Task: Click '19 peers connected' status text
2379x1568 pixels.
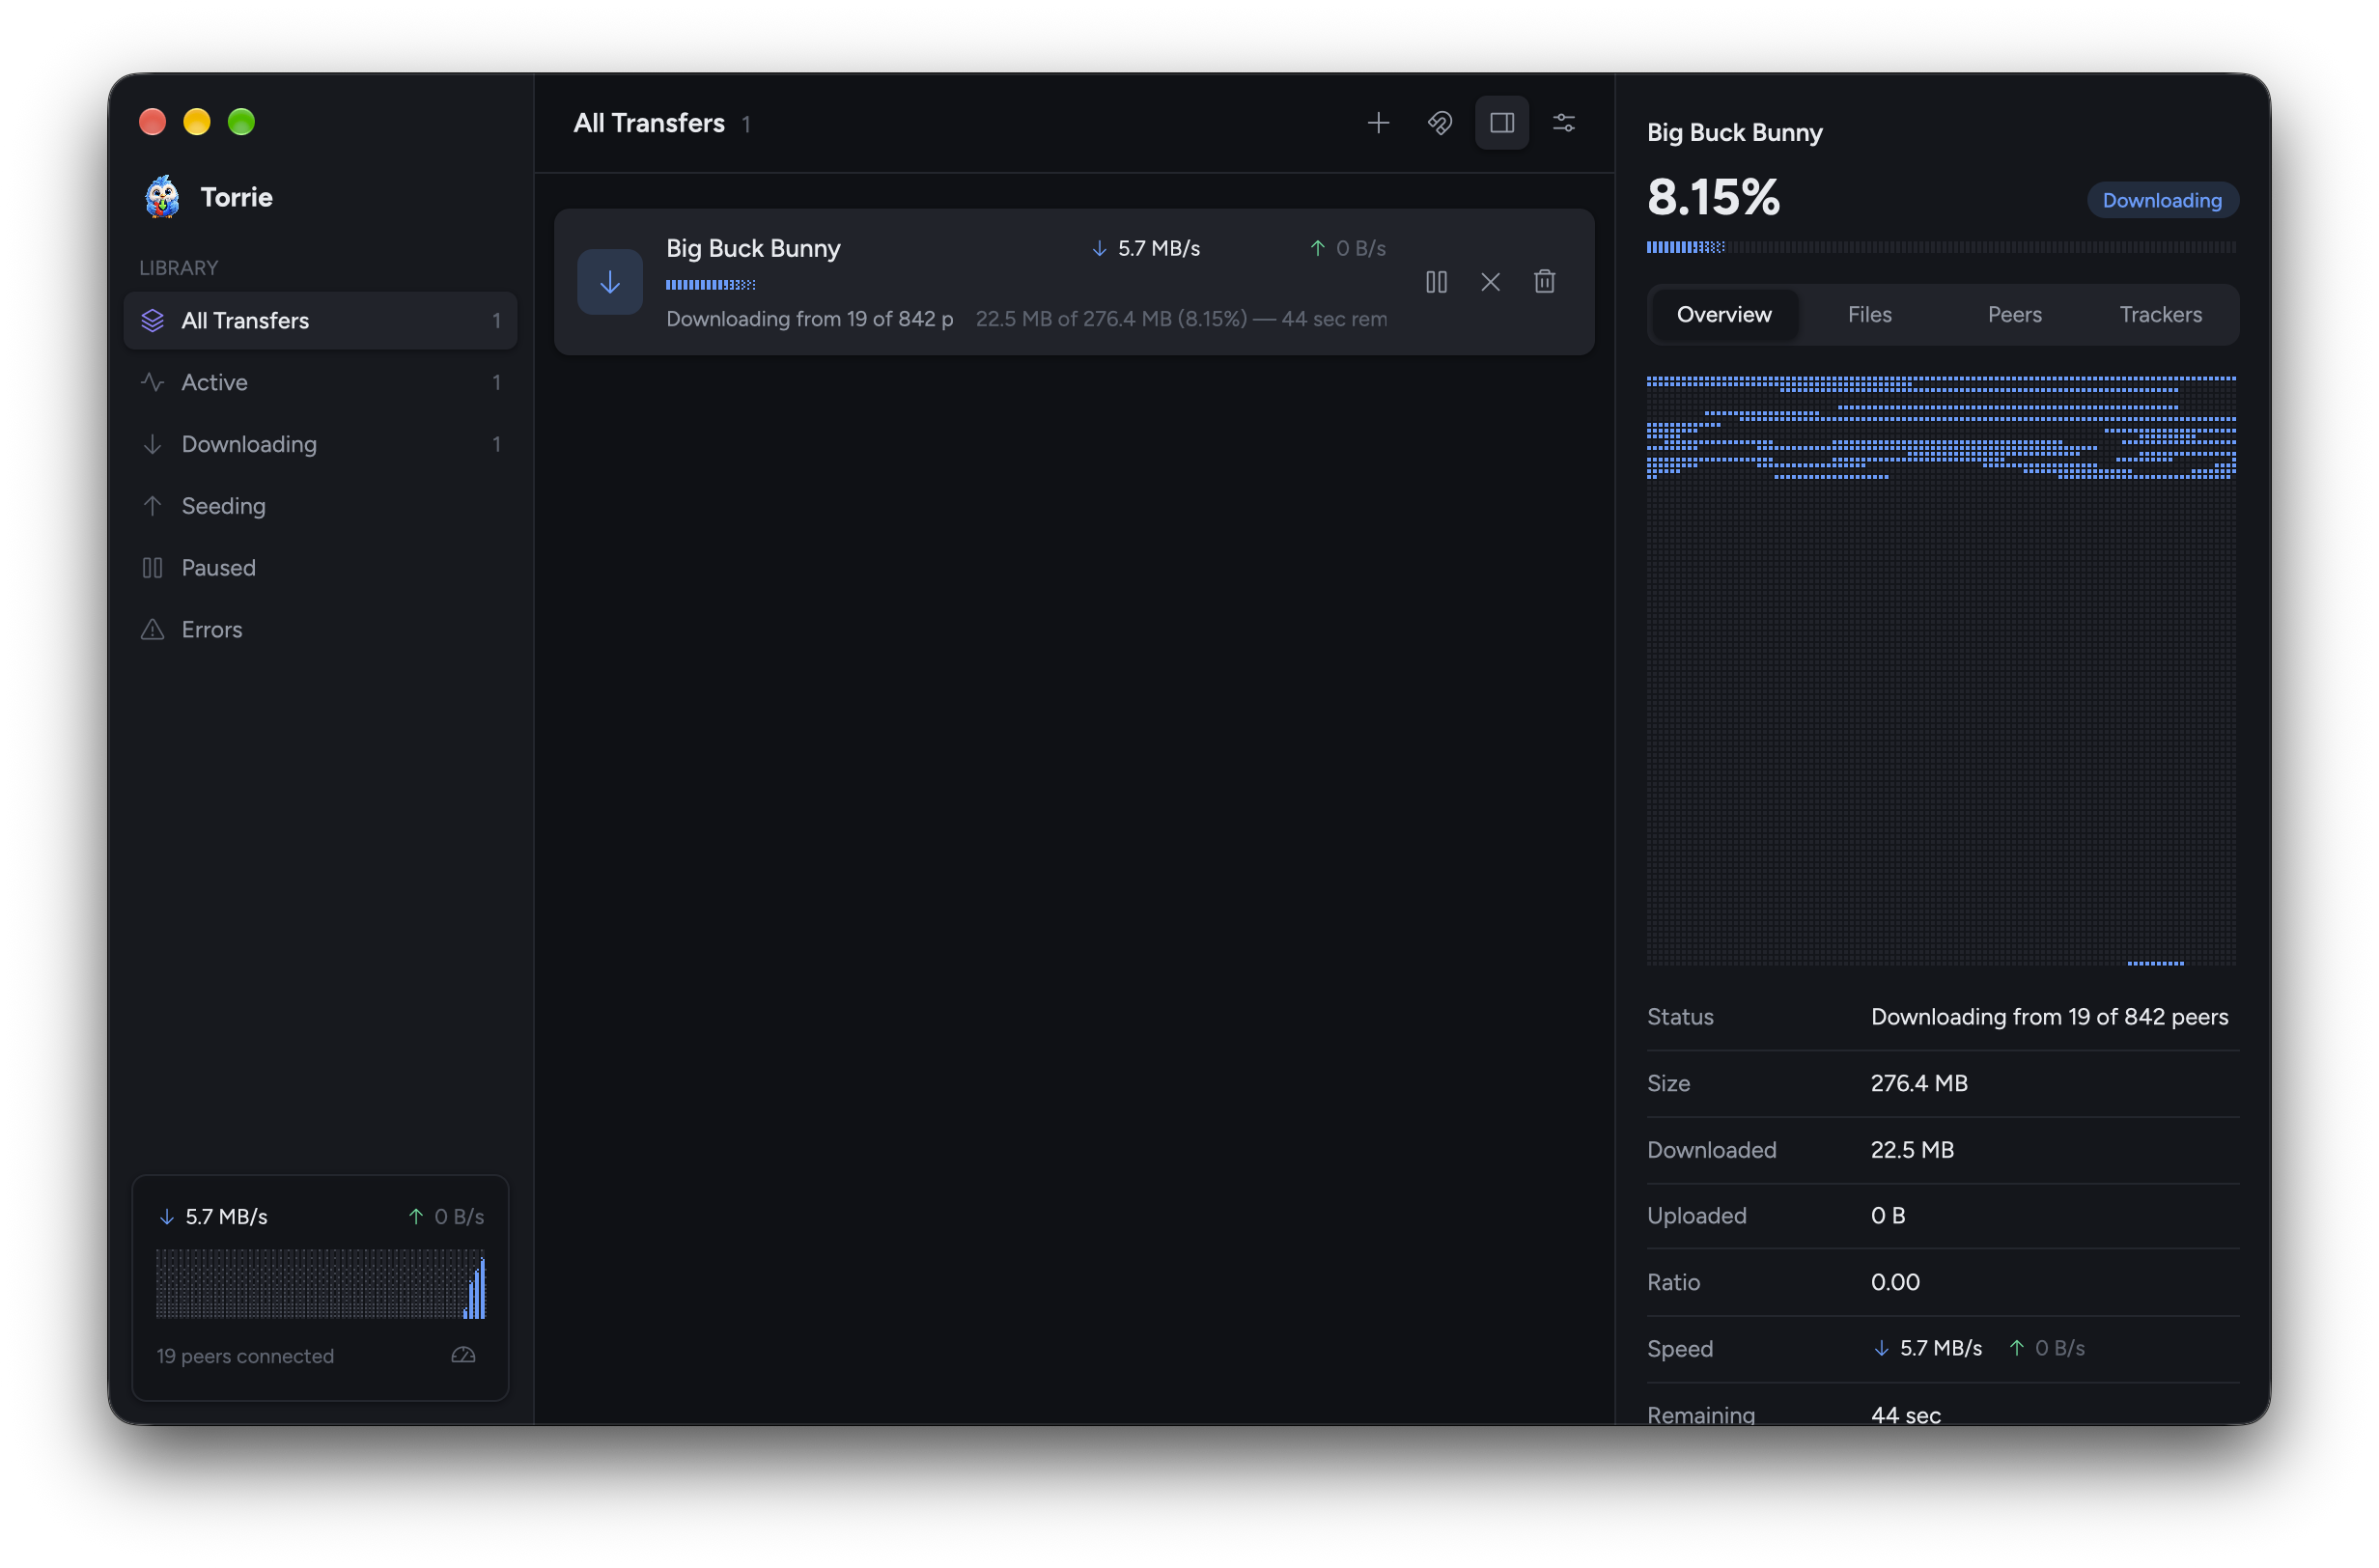Action: click(x=245, y=1356)
